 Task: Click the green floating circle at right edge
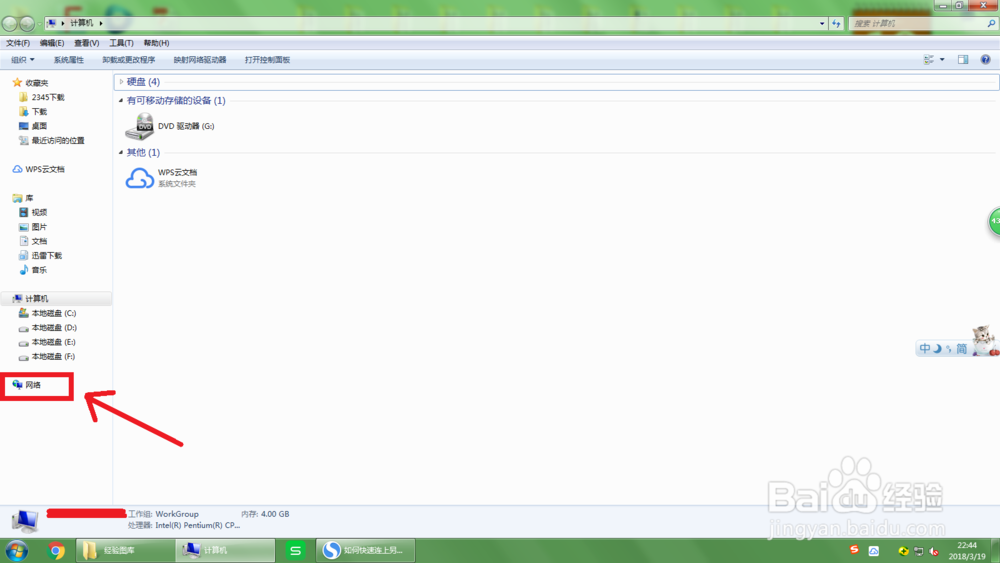pos(994,221)
